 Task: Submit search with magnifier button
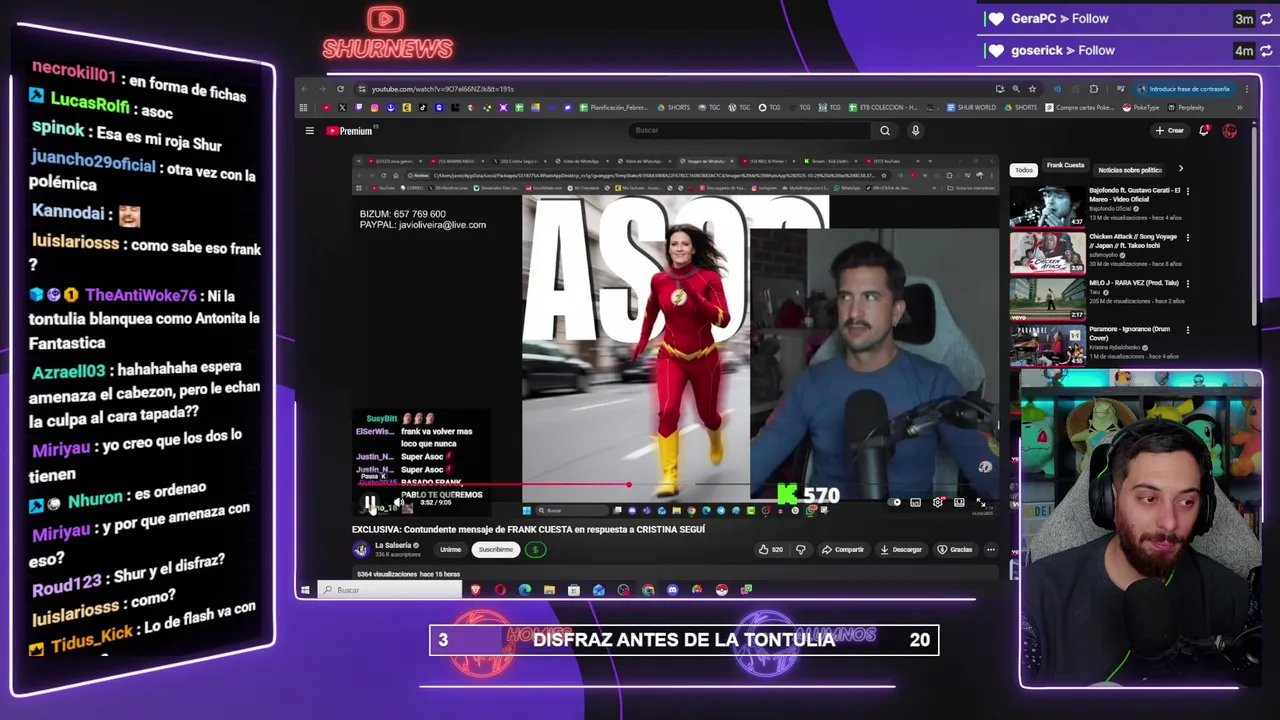tap(885, 130)
